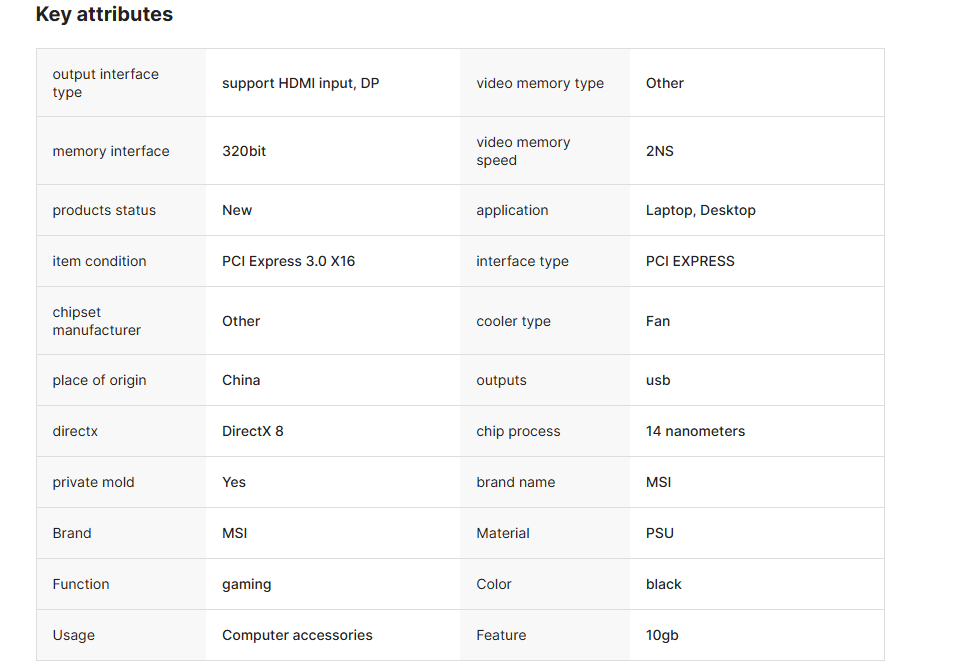Click the Function gaming value
This screenshot has height=671, width=954.
246,585
